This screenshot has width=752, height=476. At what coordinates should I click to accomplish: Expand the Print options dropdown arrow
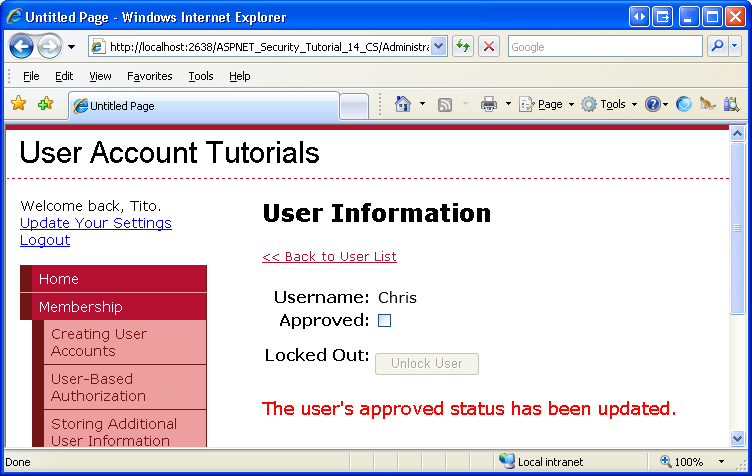tap(508, 104)
